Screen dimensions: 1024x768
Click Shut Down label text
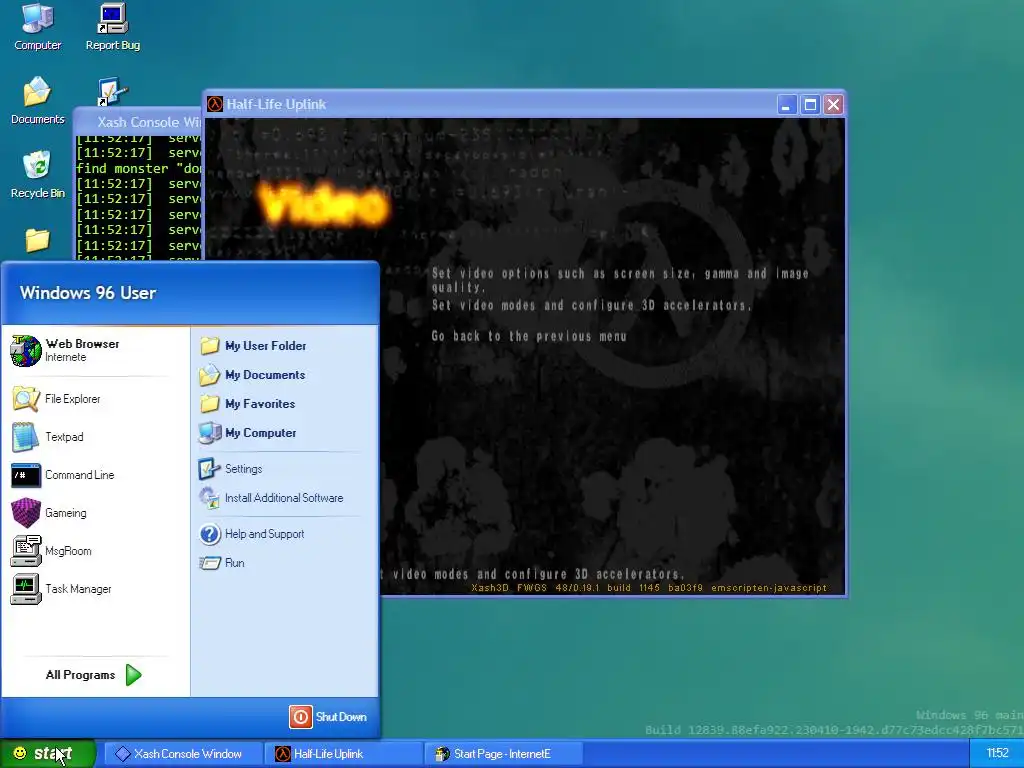(341, 717)
